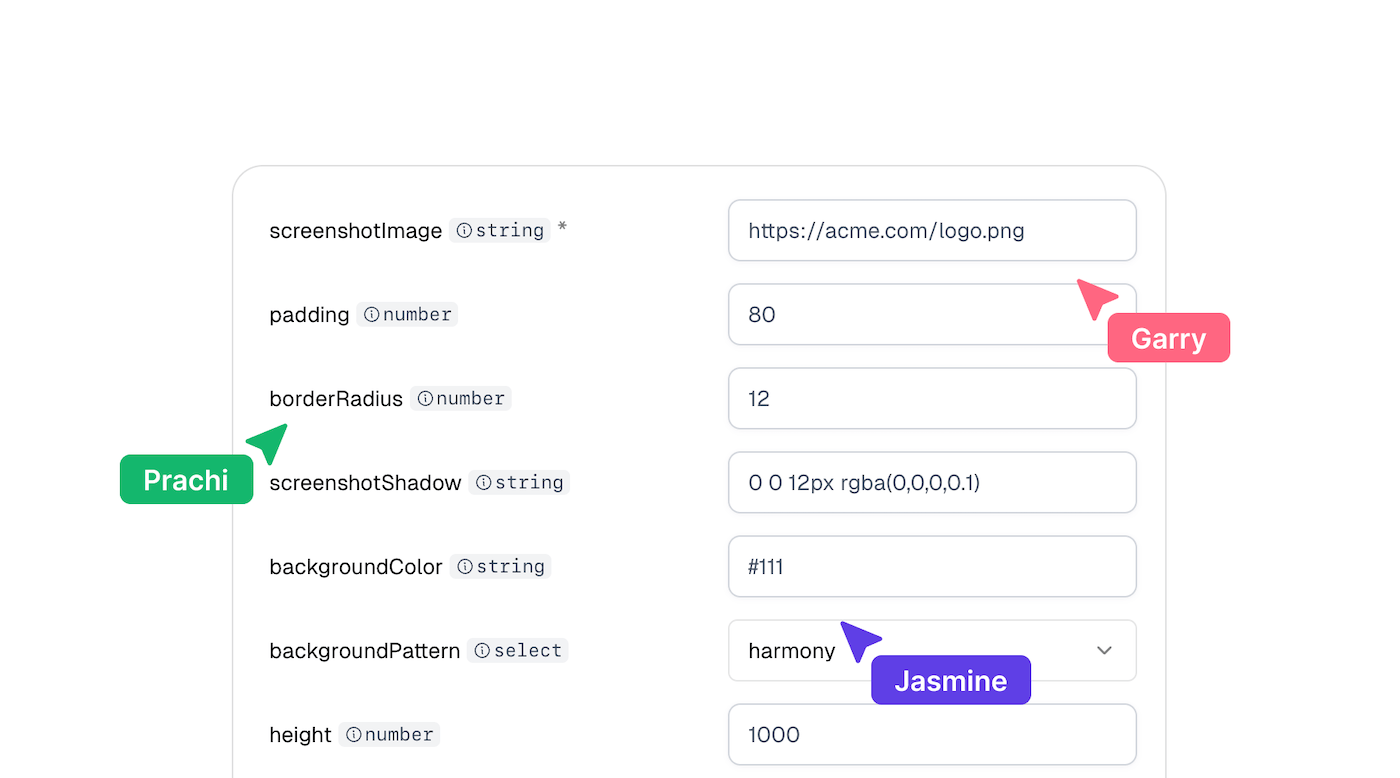Viewport: 1400px width, 778px height.
Task: Click the height field showing 1000
Action: [932, 734]
